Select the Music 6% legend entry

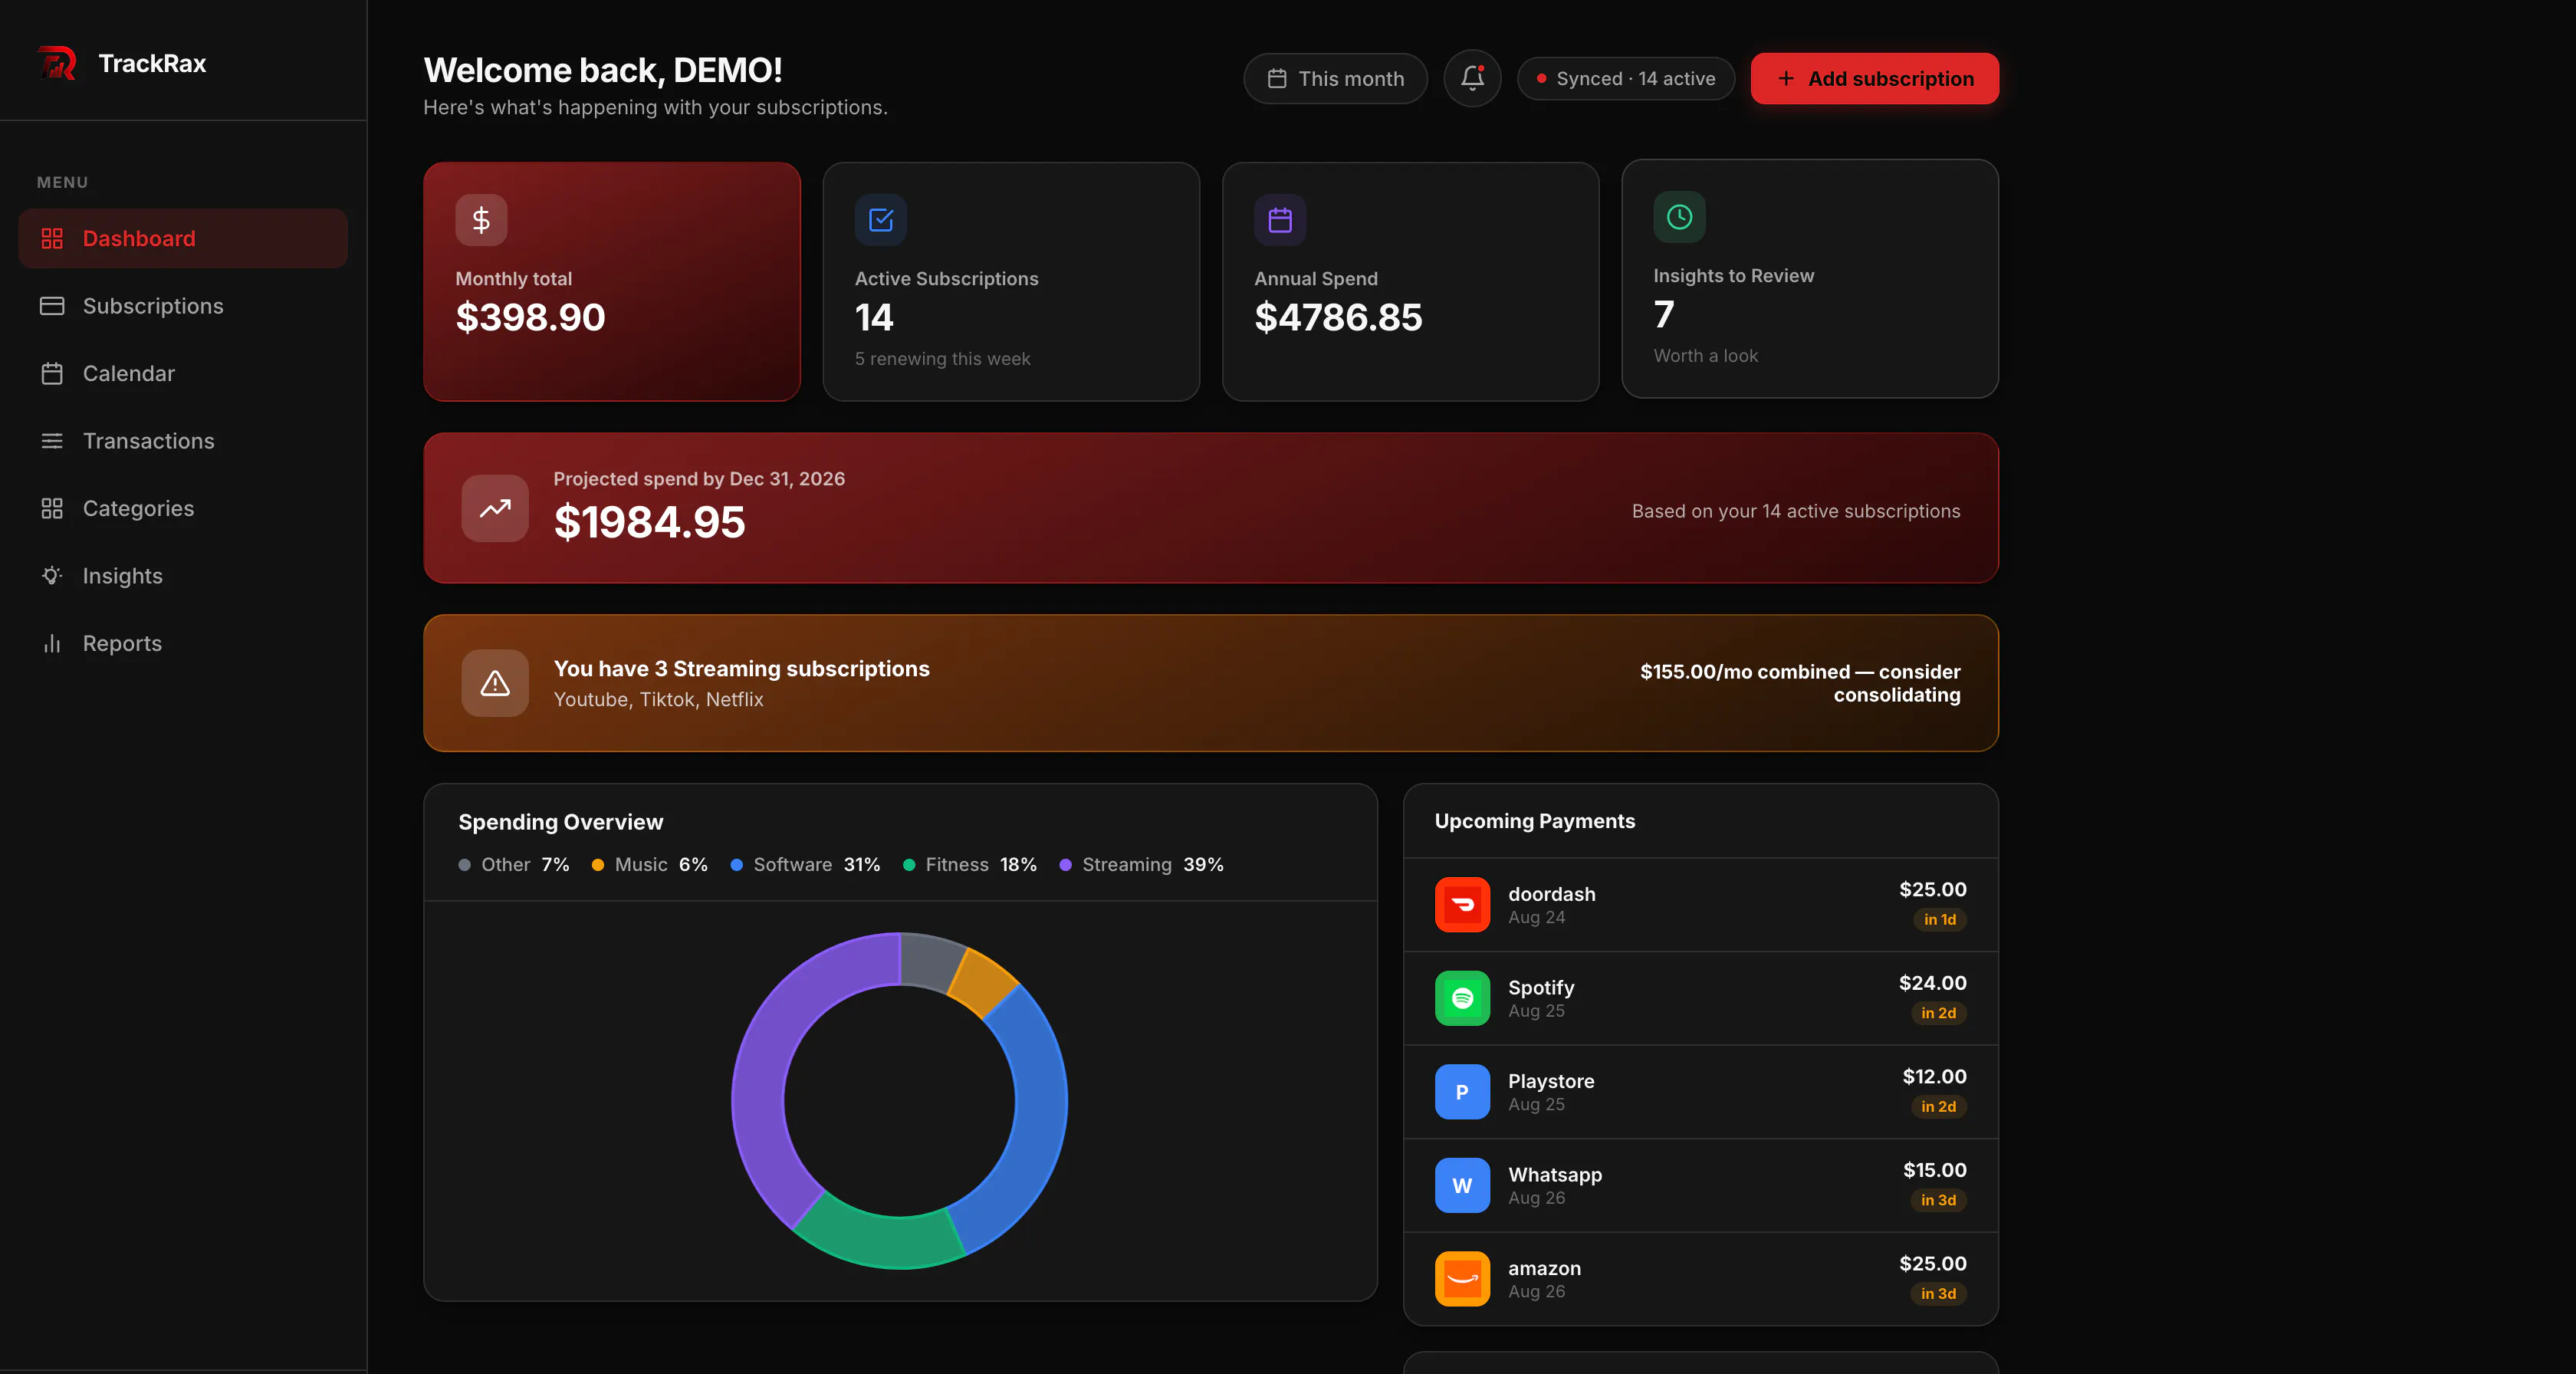650,864
